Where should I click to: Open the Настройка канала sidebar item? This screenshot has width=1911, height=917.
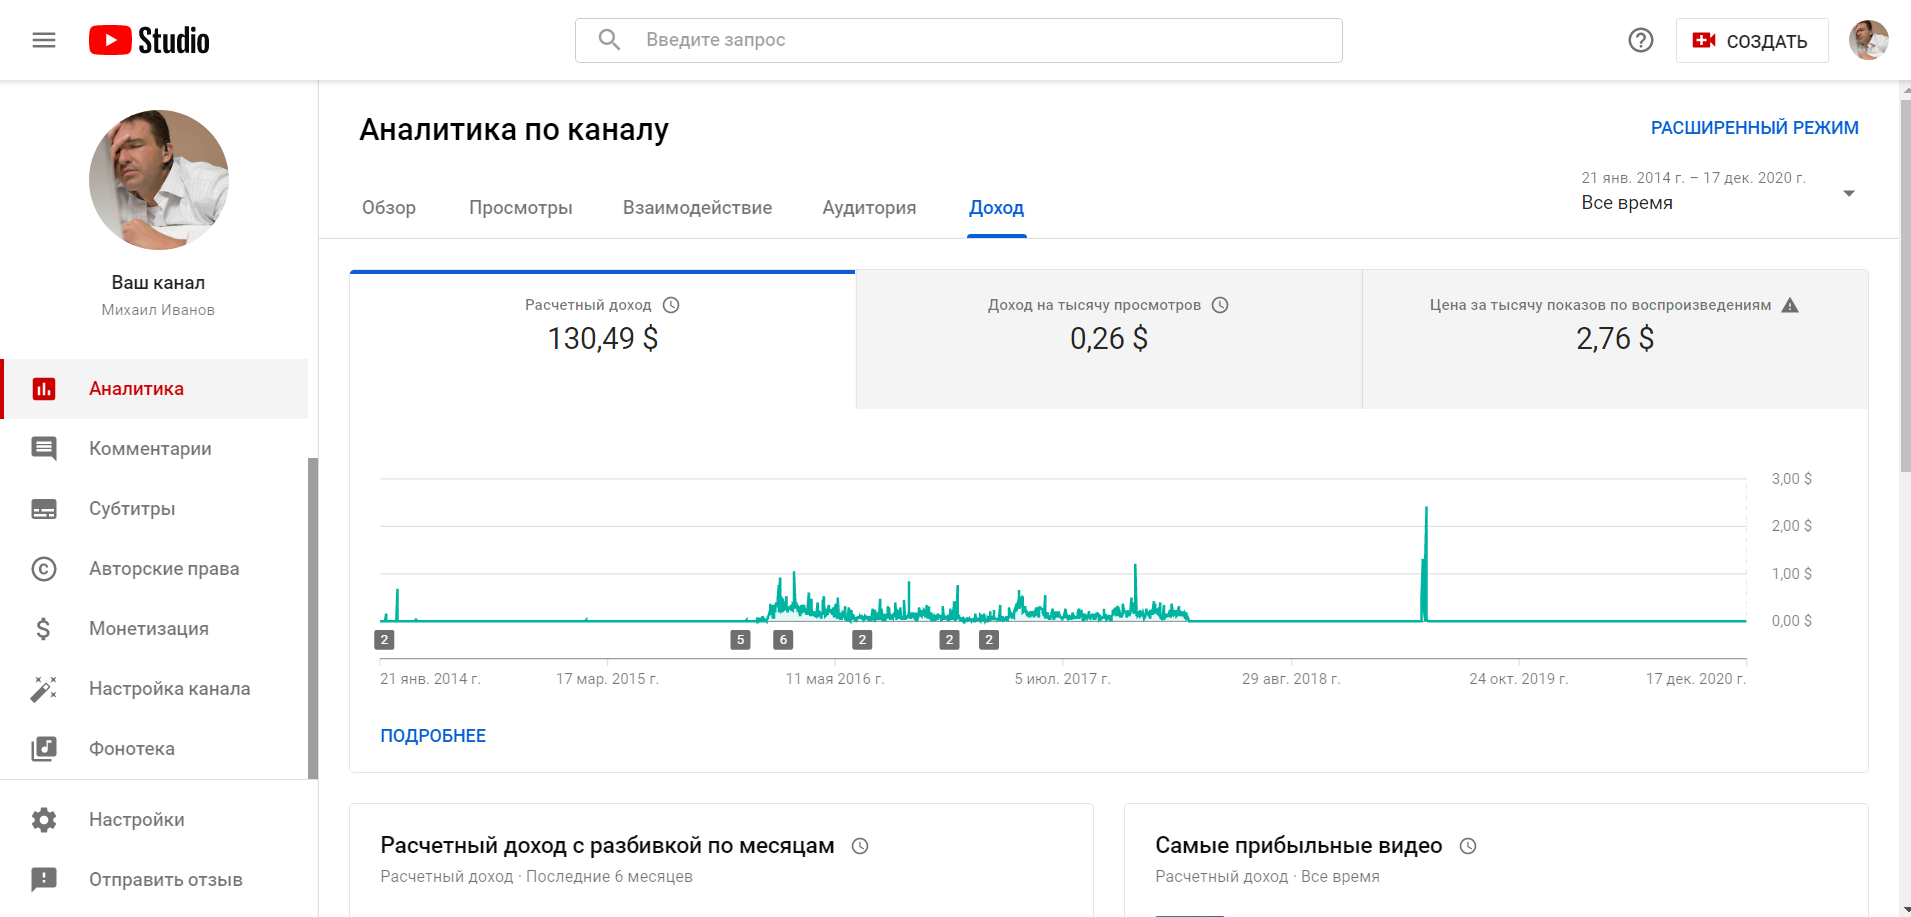(155, 689)
